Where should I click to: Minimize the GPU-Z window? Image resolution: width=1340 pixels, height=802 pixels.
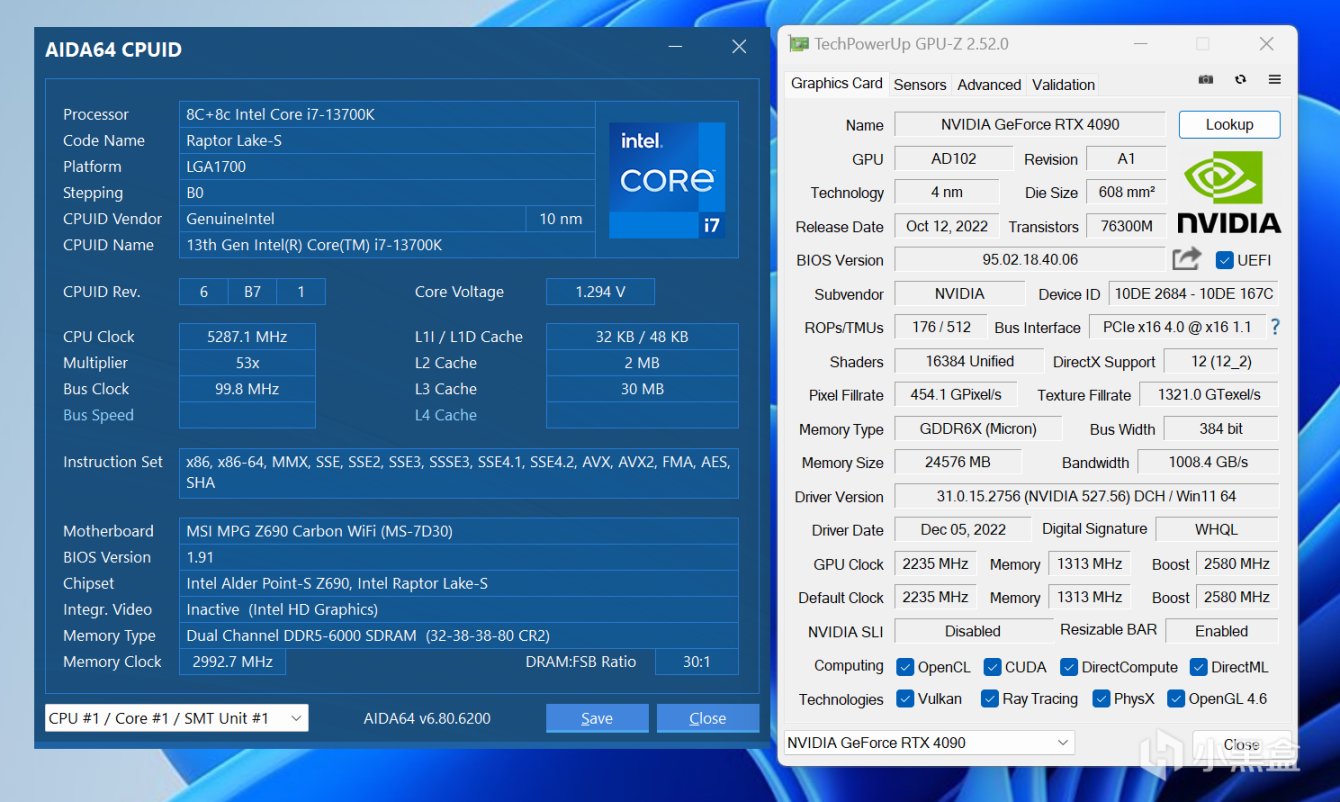click(1141, 44)
